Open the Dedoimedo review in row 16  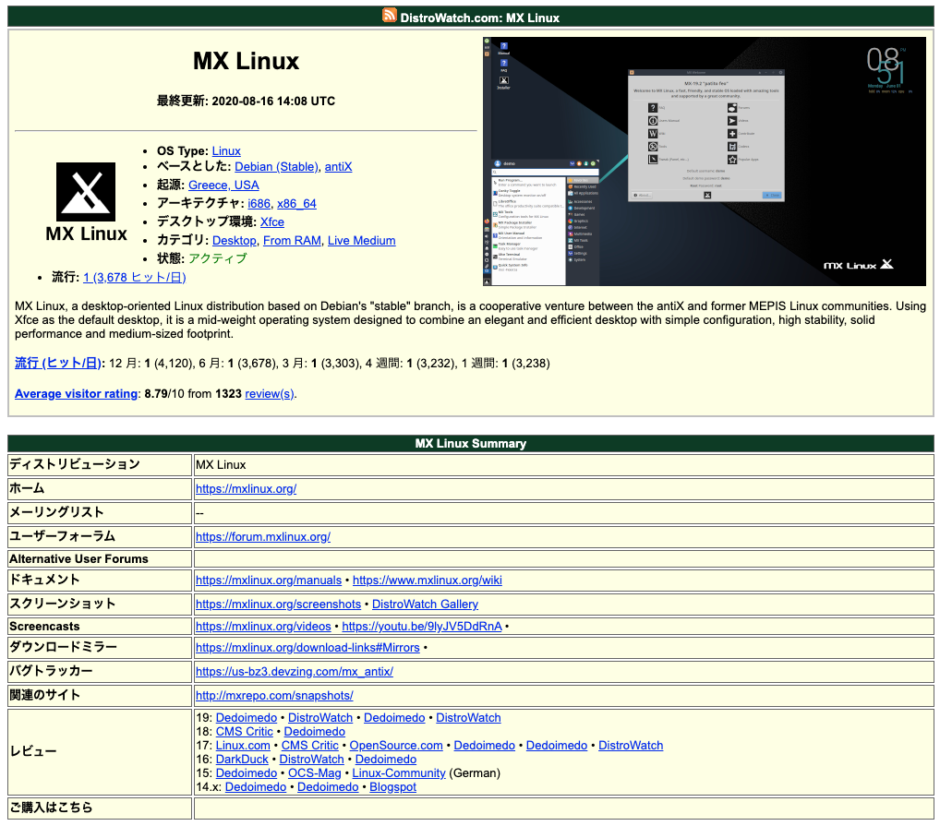386,759
